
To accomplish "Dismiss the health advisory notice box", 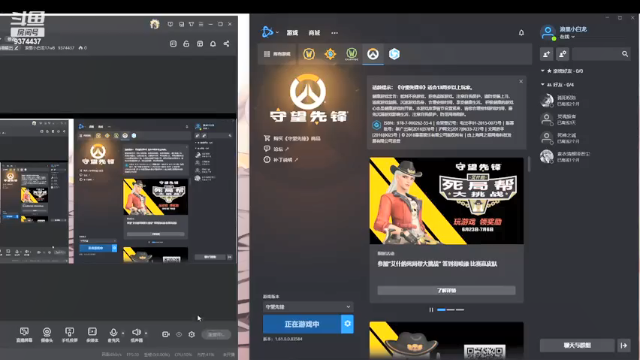I will [521, 82].
